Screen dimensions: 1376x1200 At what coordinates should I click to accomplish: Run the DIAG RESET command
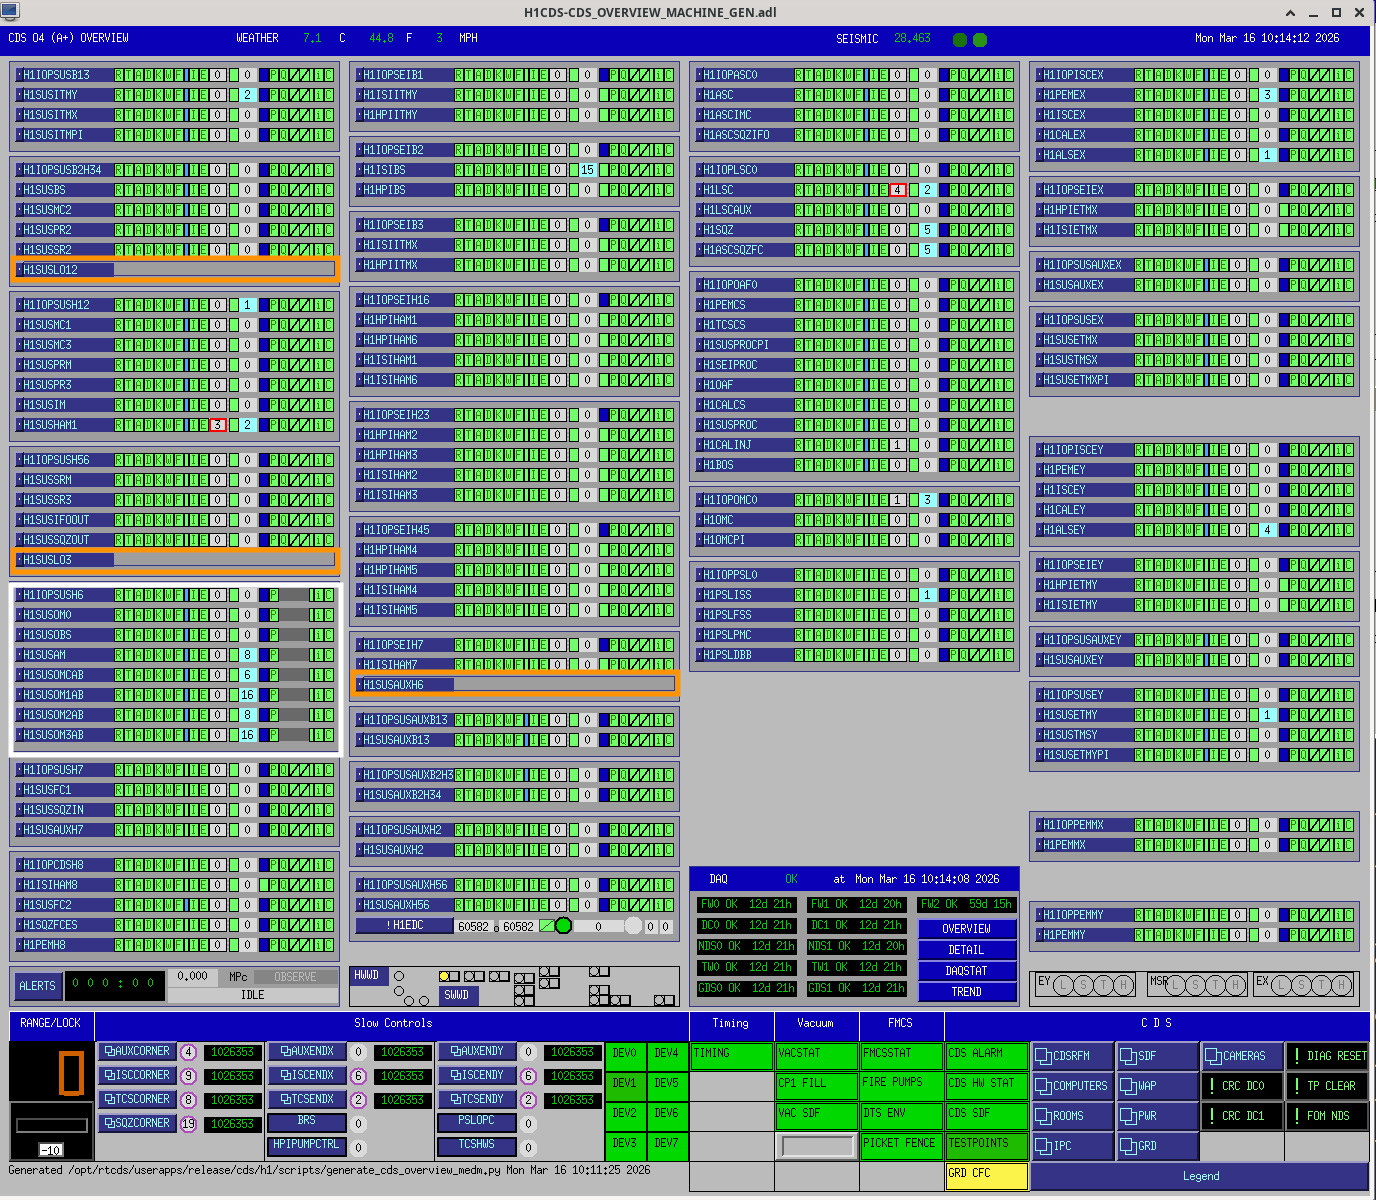click(1327, 1056)
